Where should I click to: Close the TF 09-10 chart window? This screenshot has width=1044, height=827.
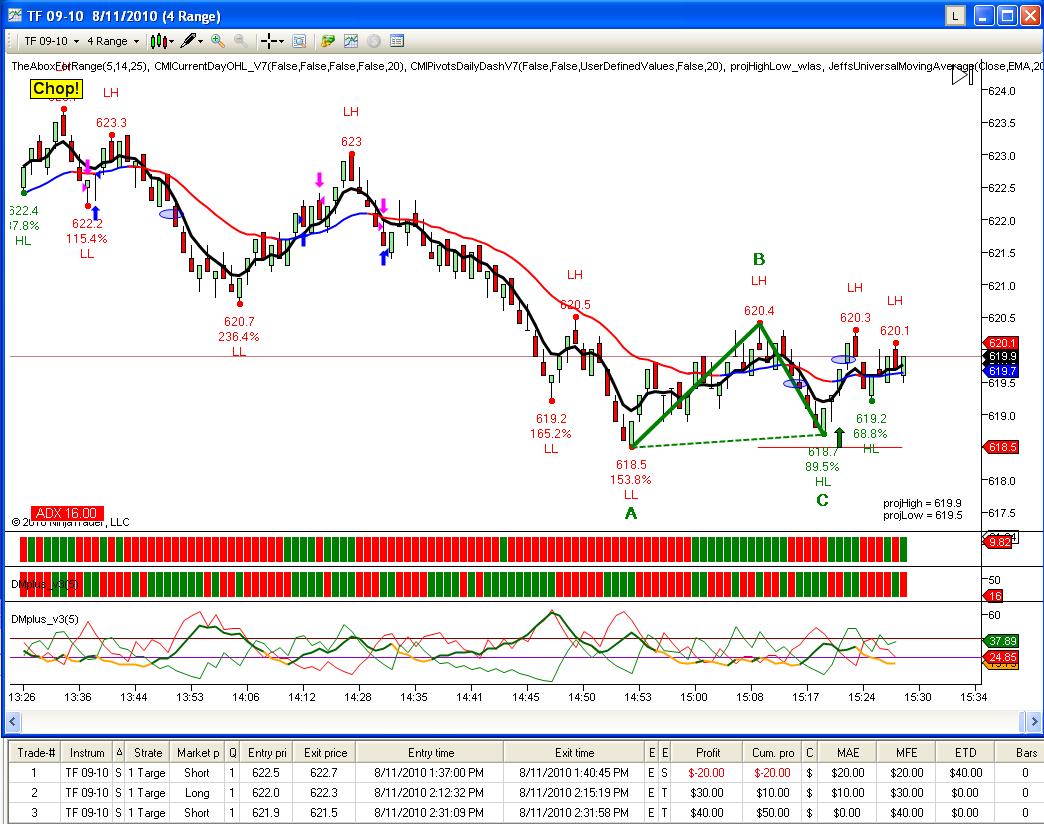(1031, 16)
